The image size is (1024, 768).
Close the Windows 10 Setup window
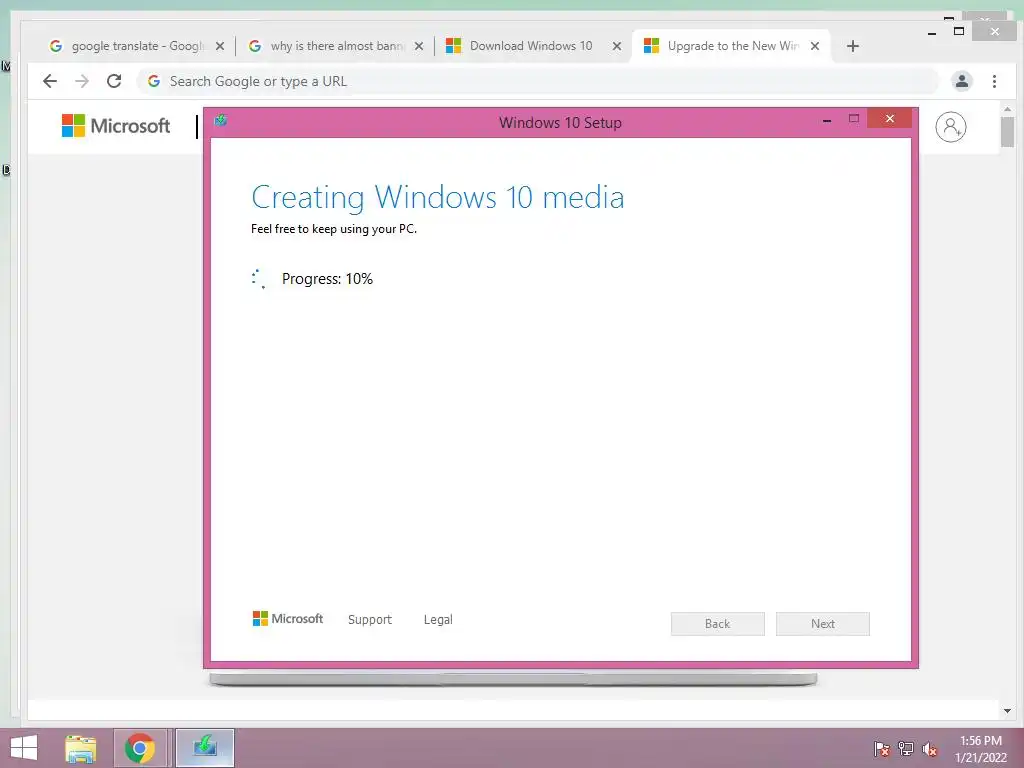pos(889,119)
